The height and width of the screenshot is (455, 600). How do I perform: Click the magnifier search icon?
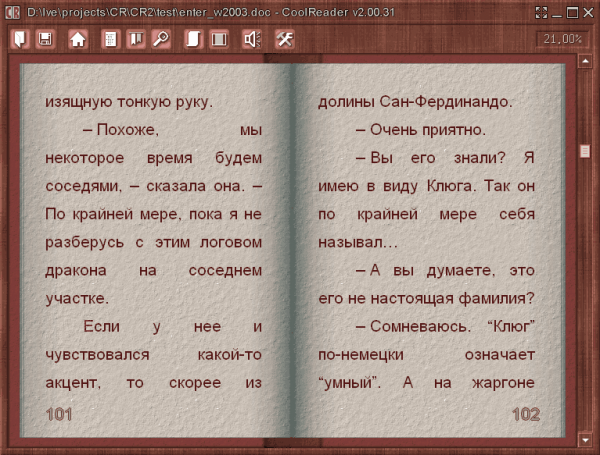(x=158, y=39)
